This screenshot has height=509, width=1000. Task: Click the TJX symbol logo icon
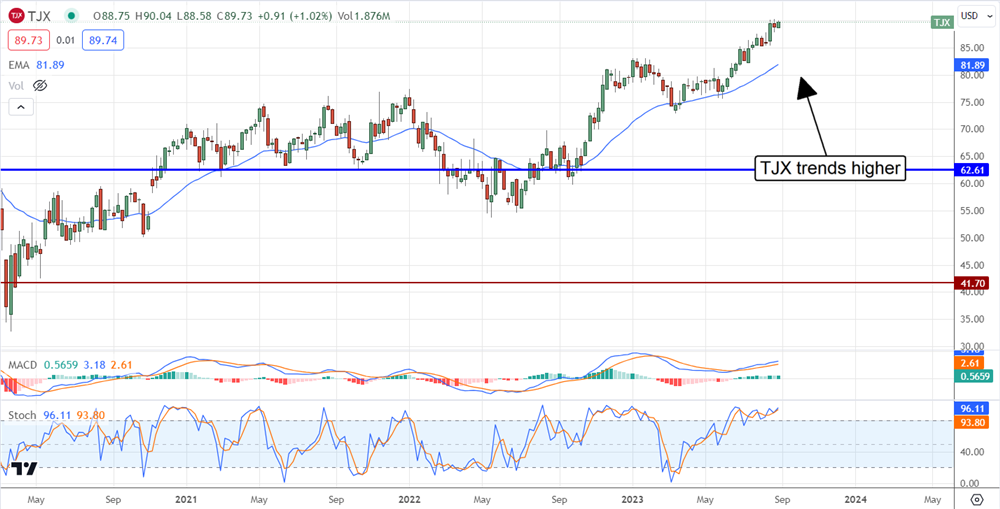point(17,15)
